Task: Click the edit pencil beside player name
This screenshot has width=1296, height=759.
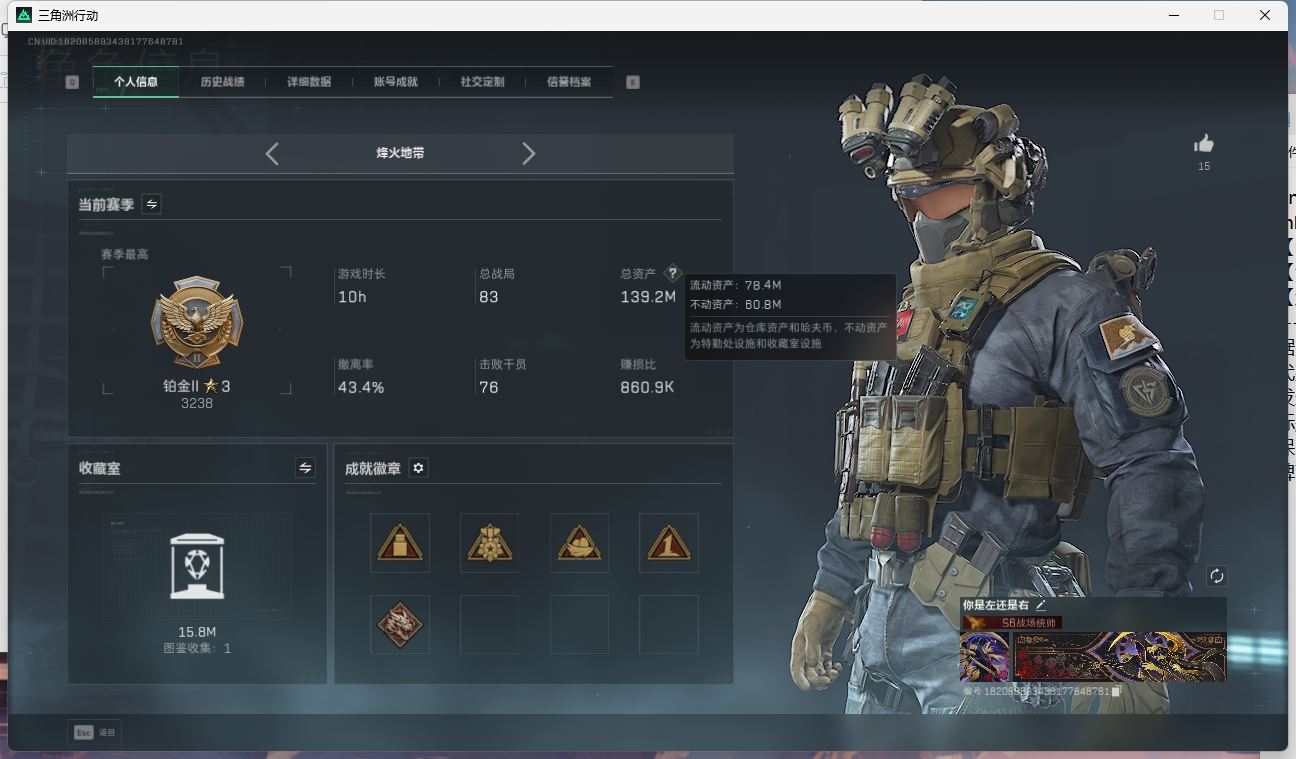Action: click(1041, 605)
